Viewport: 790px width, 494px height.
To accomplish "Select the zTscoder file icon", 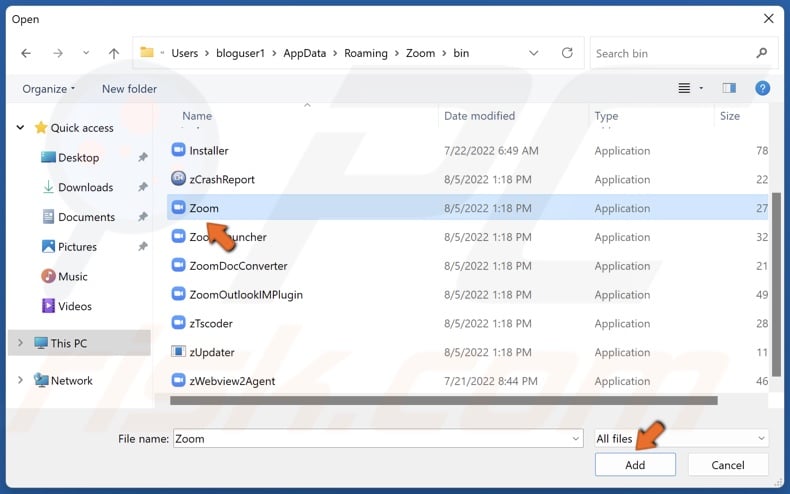I will tap(178, 322).
